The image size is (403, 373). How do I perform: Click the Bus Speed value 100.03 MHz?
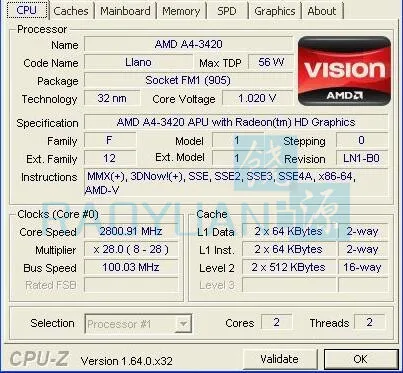click(x=131, y=267)
